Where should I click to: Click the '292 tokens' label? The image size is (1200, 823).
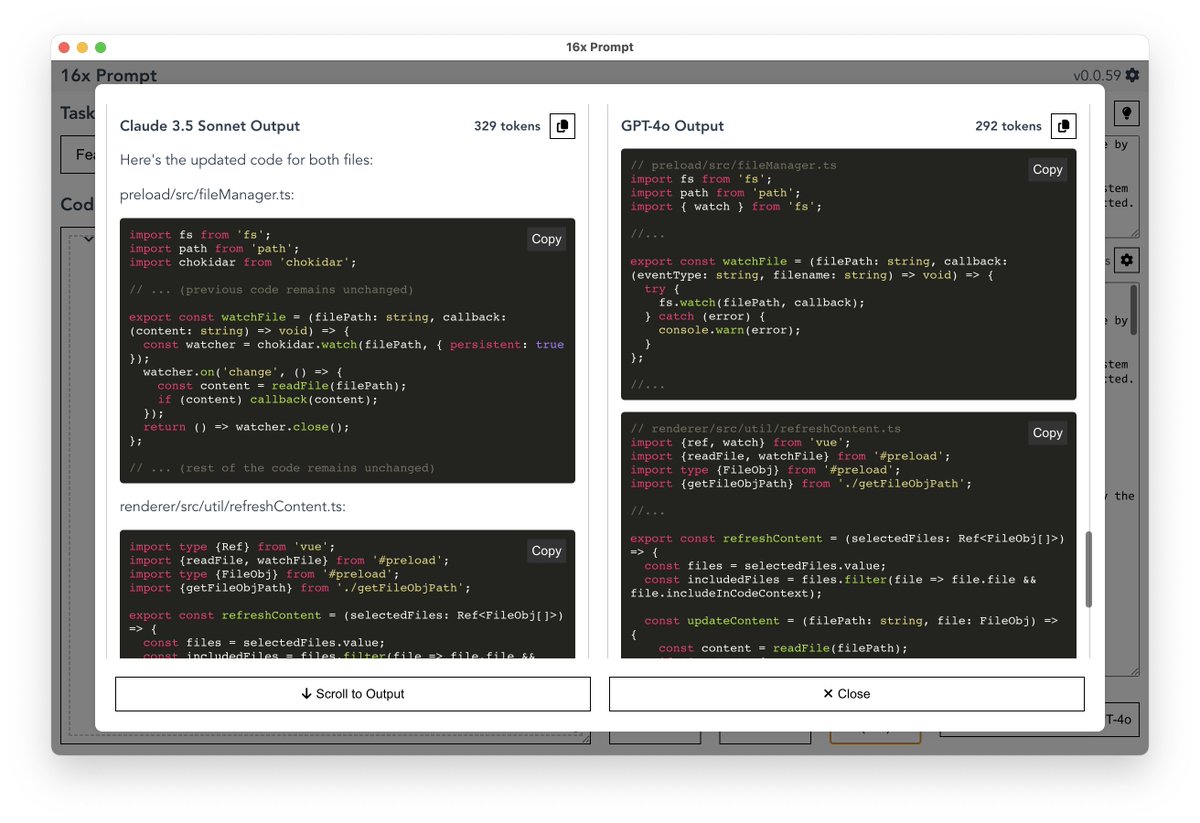coord(1008,126)
